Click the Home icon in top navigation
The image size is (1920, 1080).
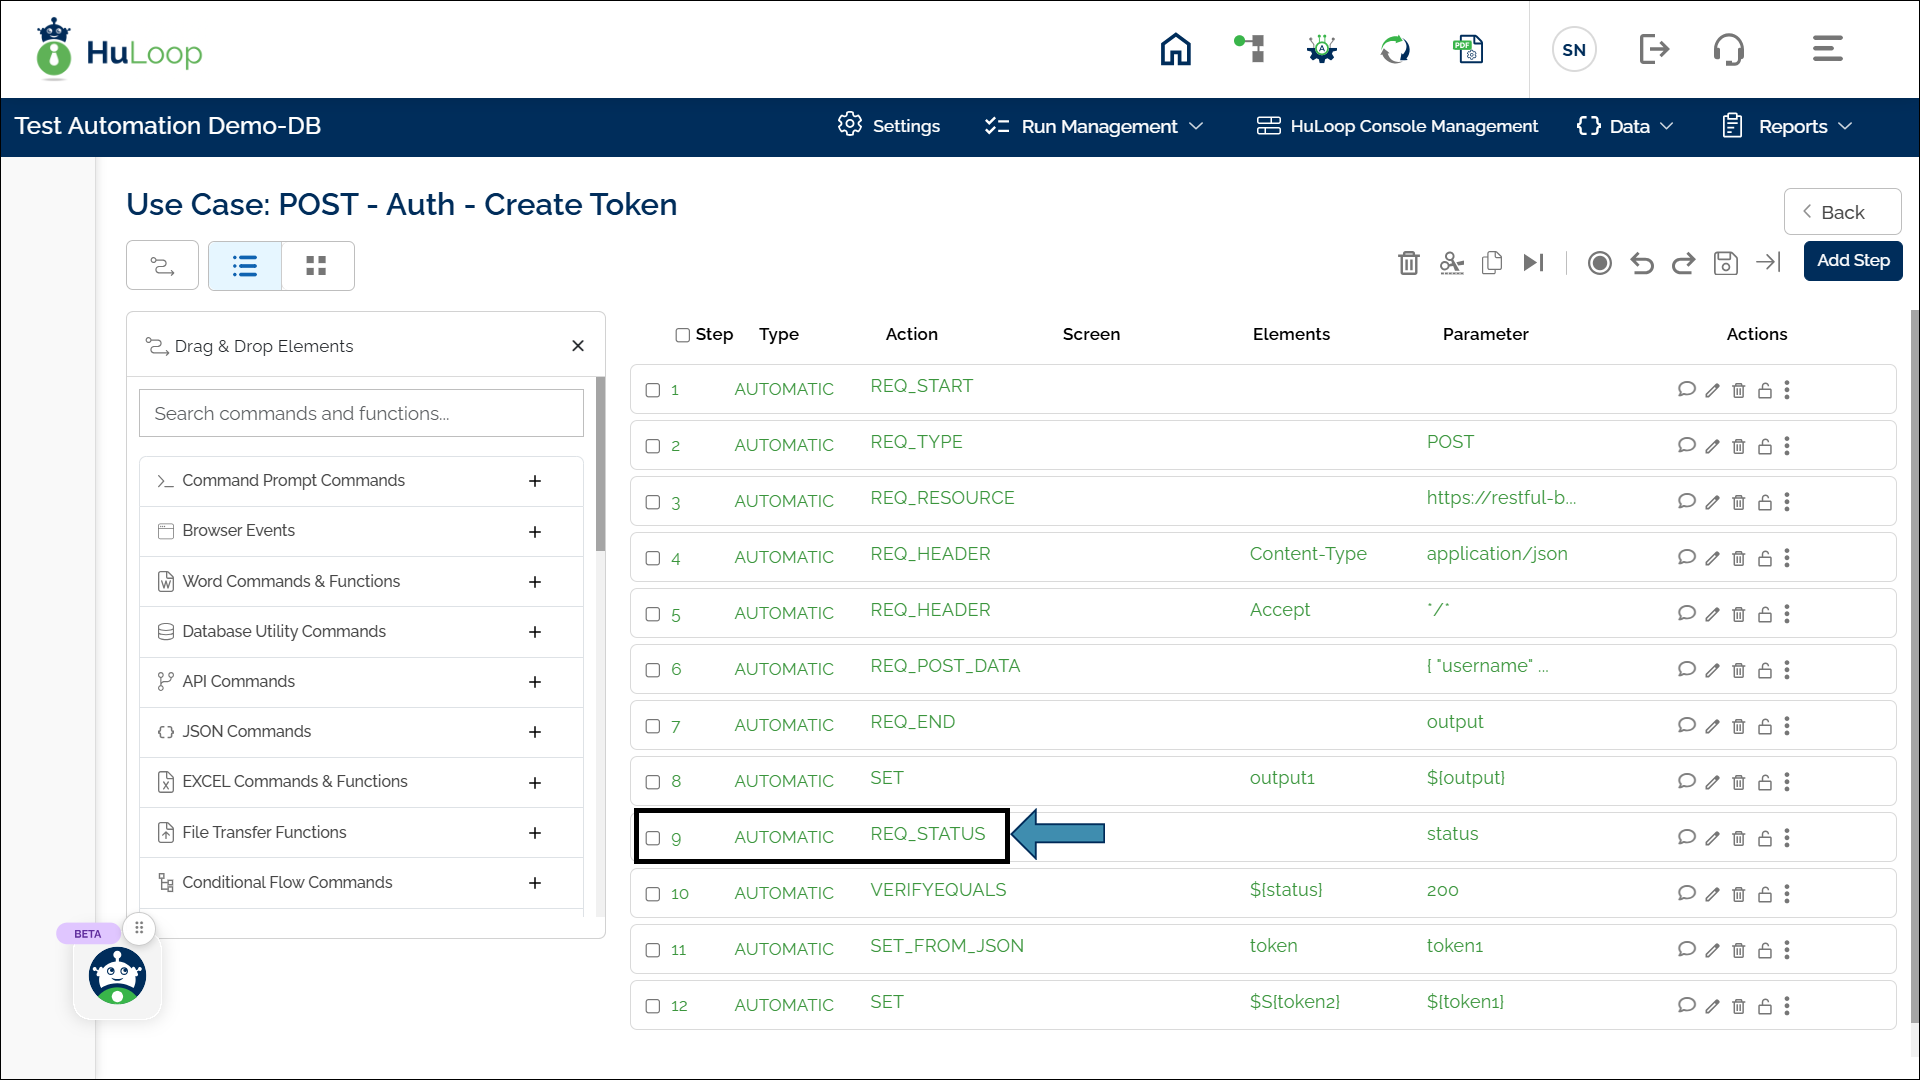(1175, 49)
